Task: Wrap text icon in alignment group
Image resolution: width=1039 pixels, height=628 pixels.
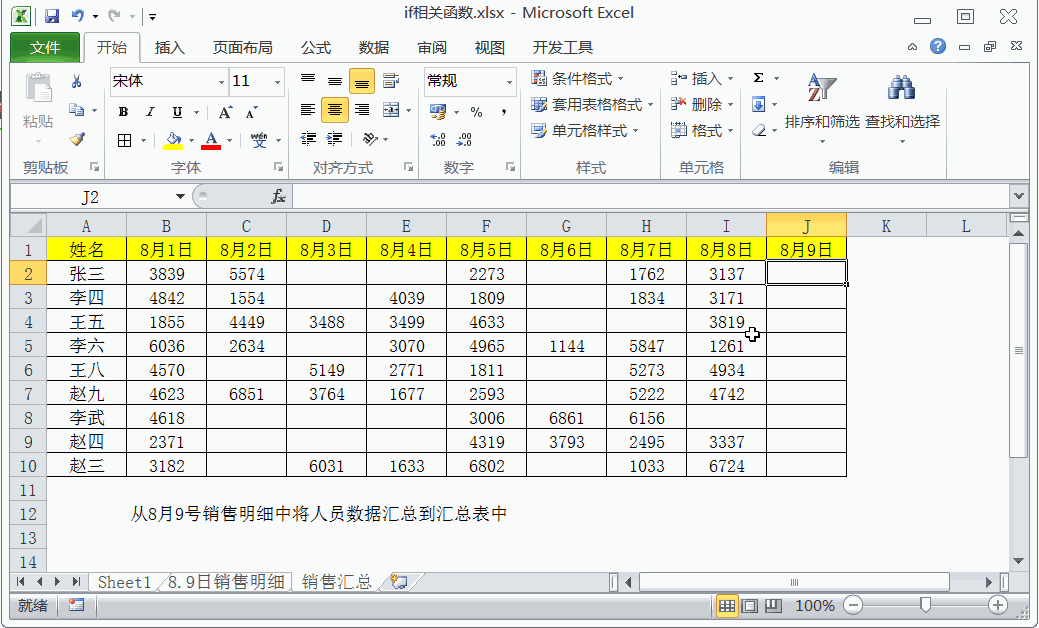Action: (x=391, y=81)
